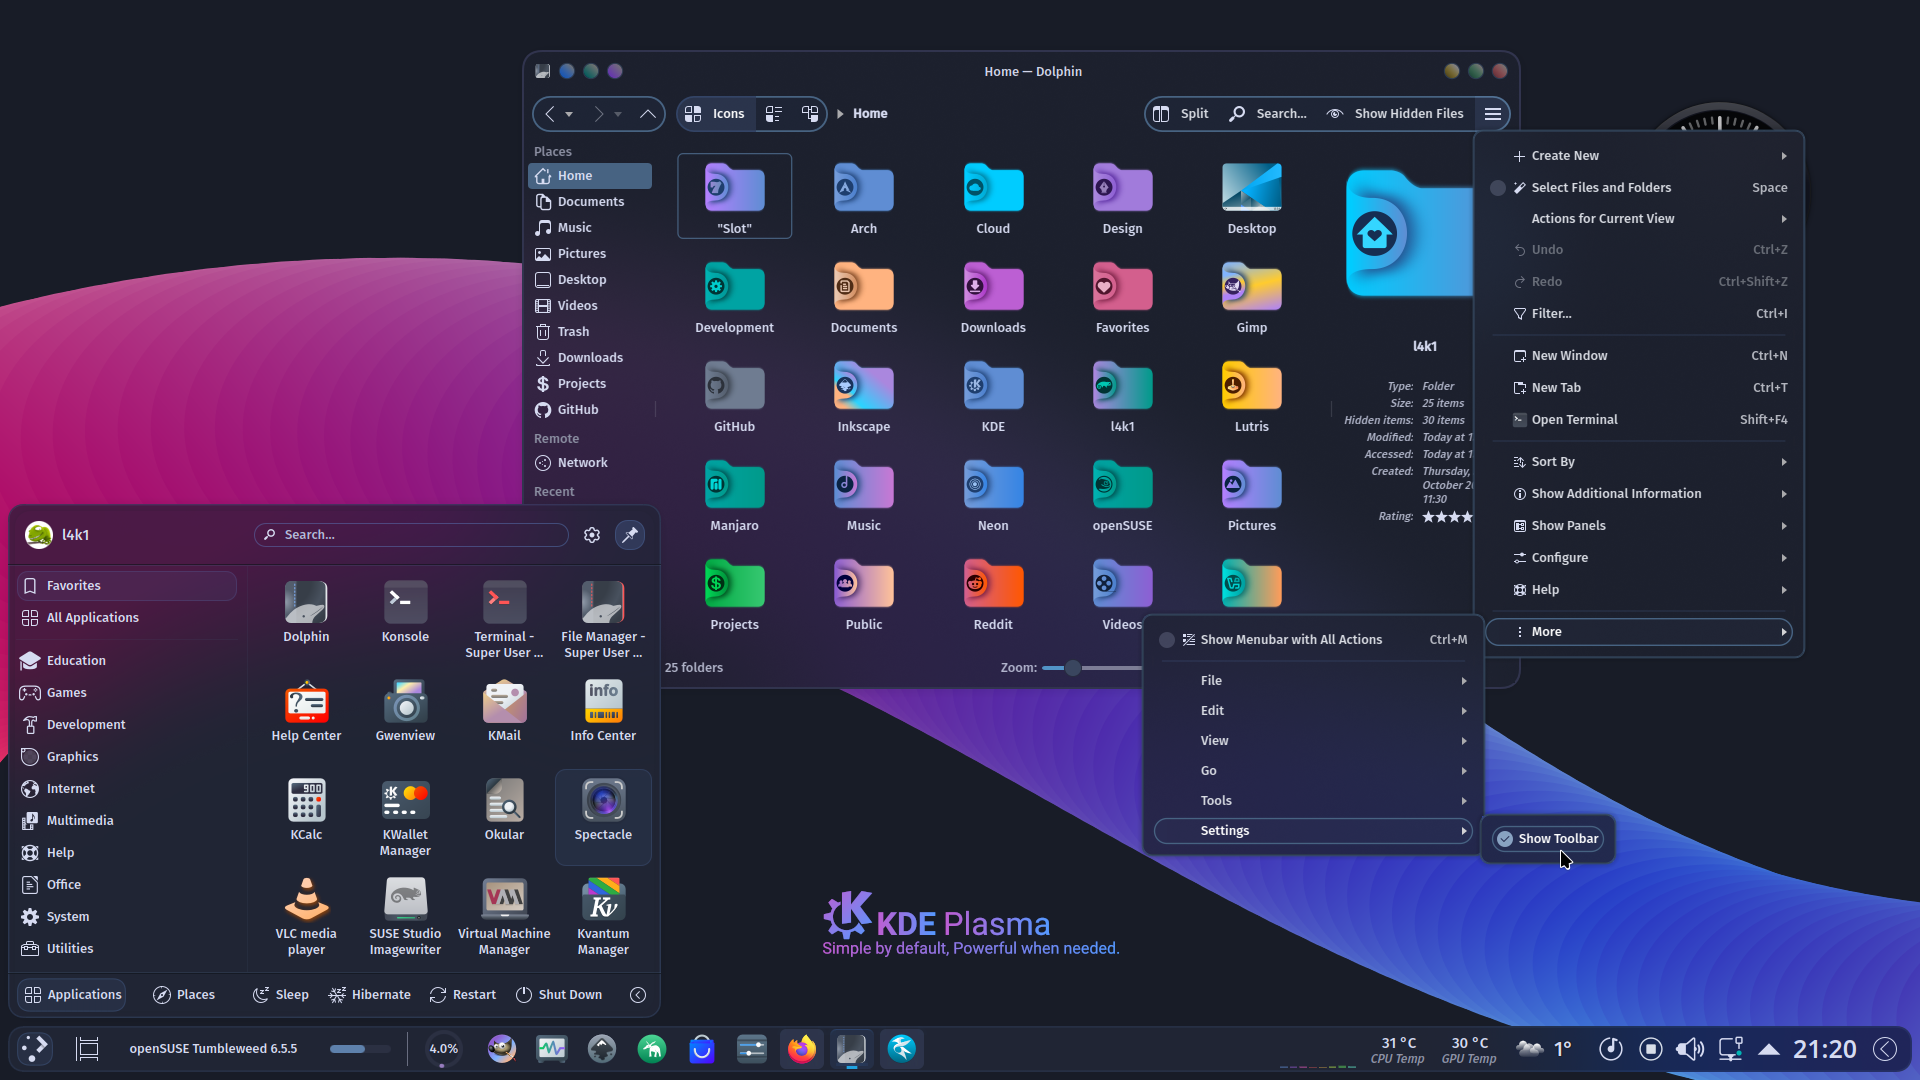Open the Lutris folder

[1251, 397]
